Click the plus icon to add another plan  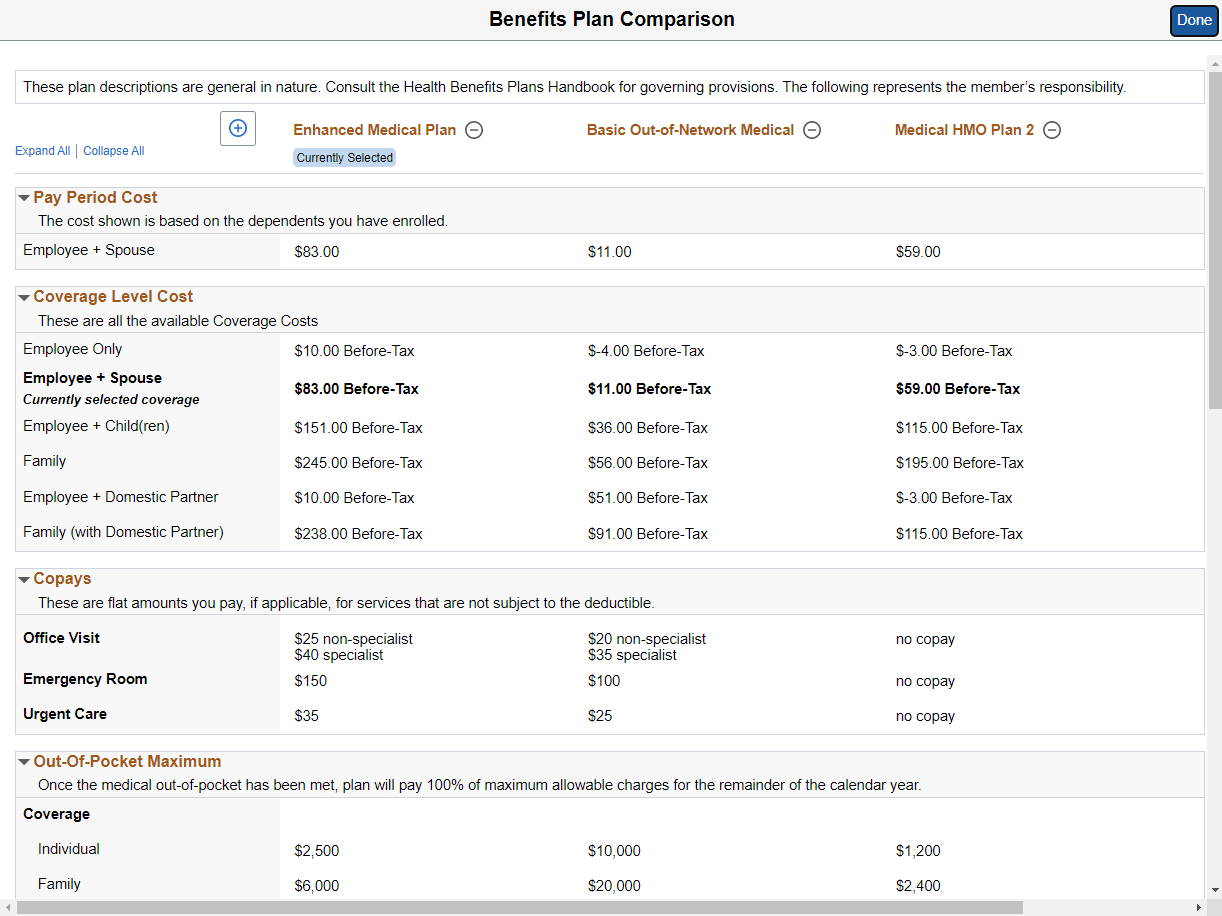(237, 128)
